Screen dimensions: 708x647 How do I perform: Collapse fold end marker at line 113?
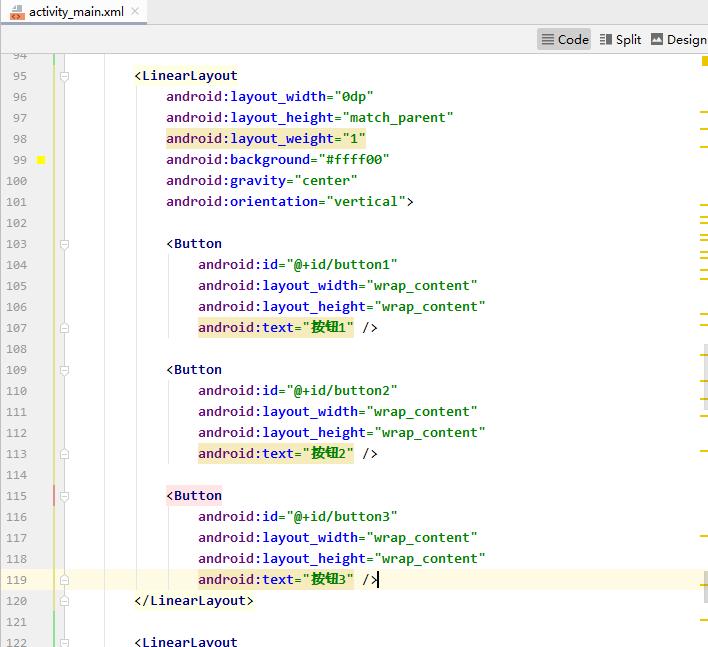tap(65, 454)
